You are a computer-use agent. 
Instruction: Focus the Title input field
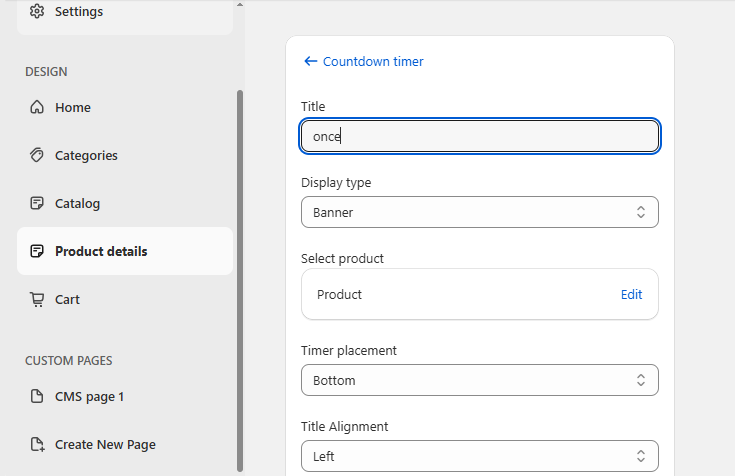480,136
